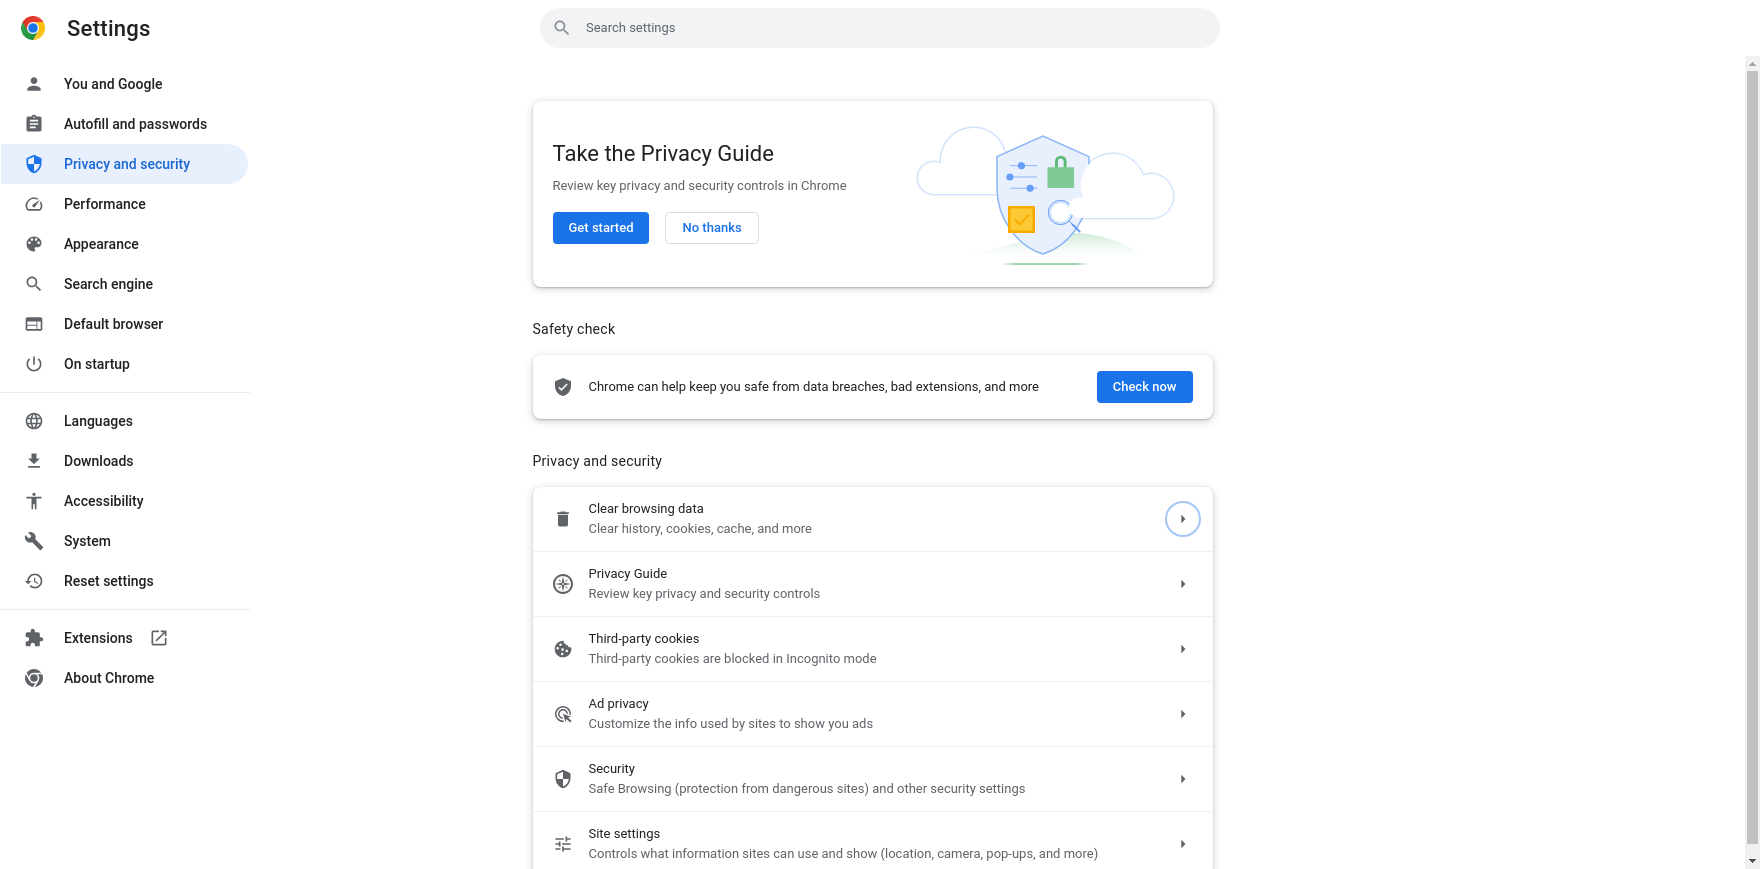Open Ad privacy row arrow
1760x869 pixels.
(x=1182, y=714)
